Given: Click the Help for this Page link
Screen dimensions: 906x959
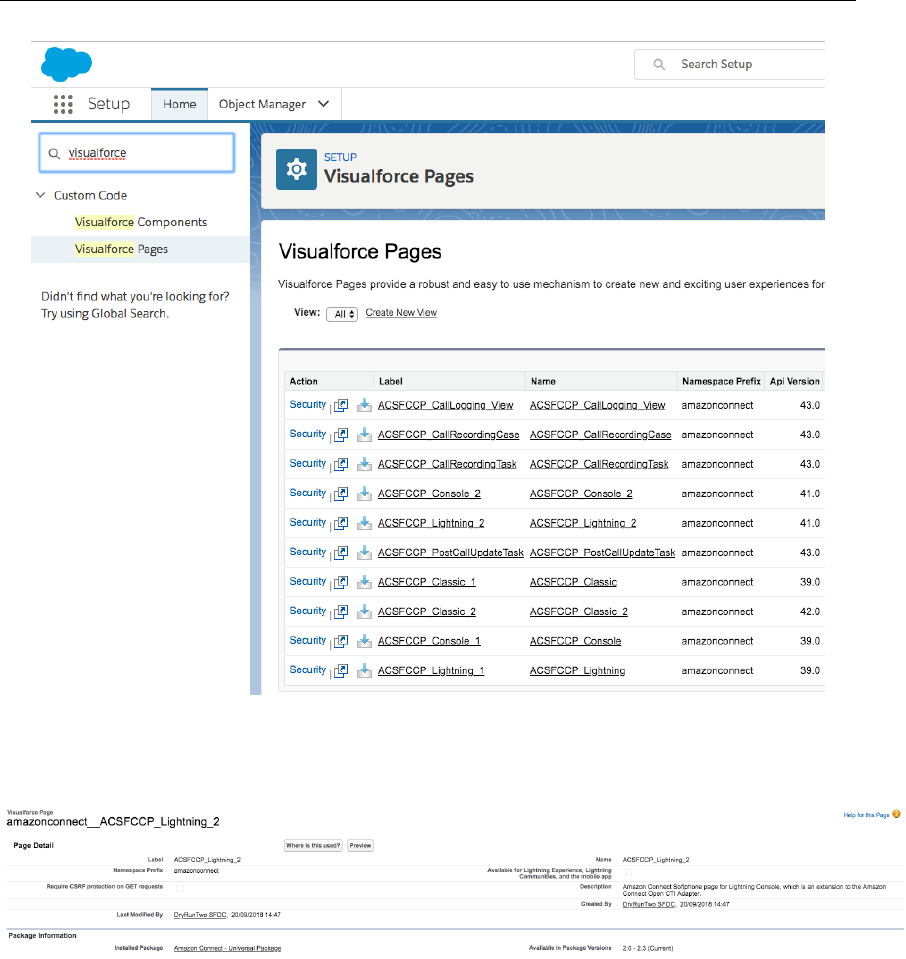Looking at the screenshot, I should tap(866, 815).
